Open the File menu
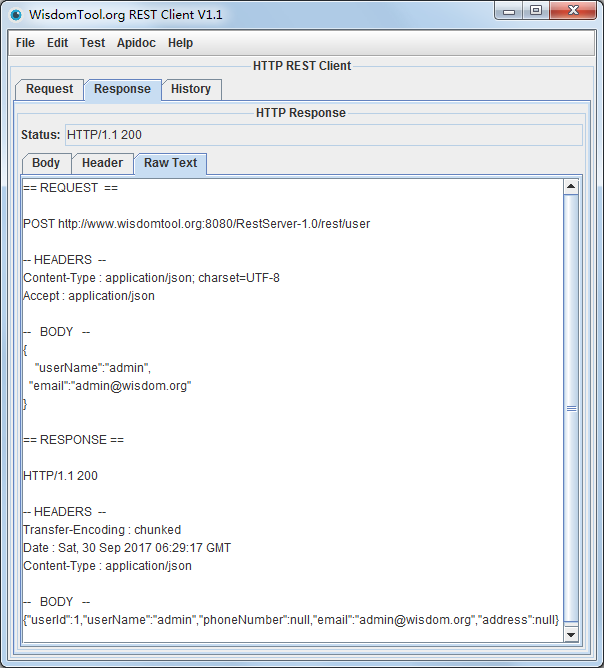The image size is (604, 668). coord(25,43)
